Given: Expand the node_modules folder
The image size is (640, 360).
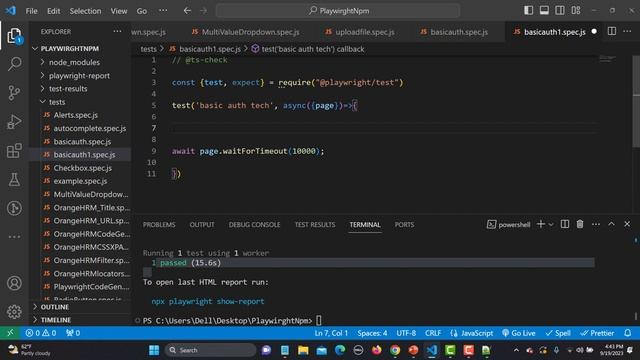Looking at the screenshot, I should coord(74,62).
